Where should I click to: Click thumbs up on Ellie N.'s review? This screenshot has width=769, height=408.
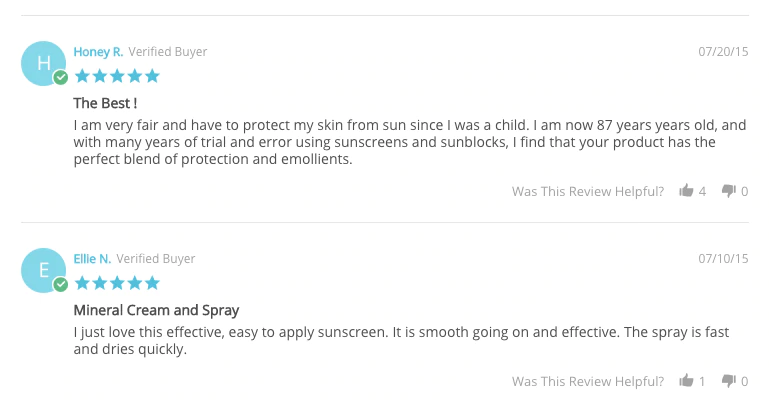pyautogui.click(x=686, y=381)
